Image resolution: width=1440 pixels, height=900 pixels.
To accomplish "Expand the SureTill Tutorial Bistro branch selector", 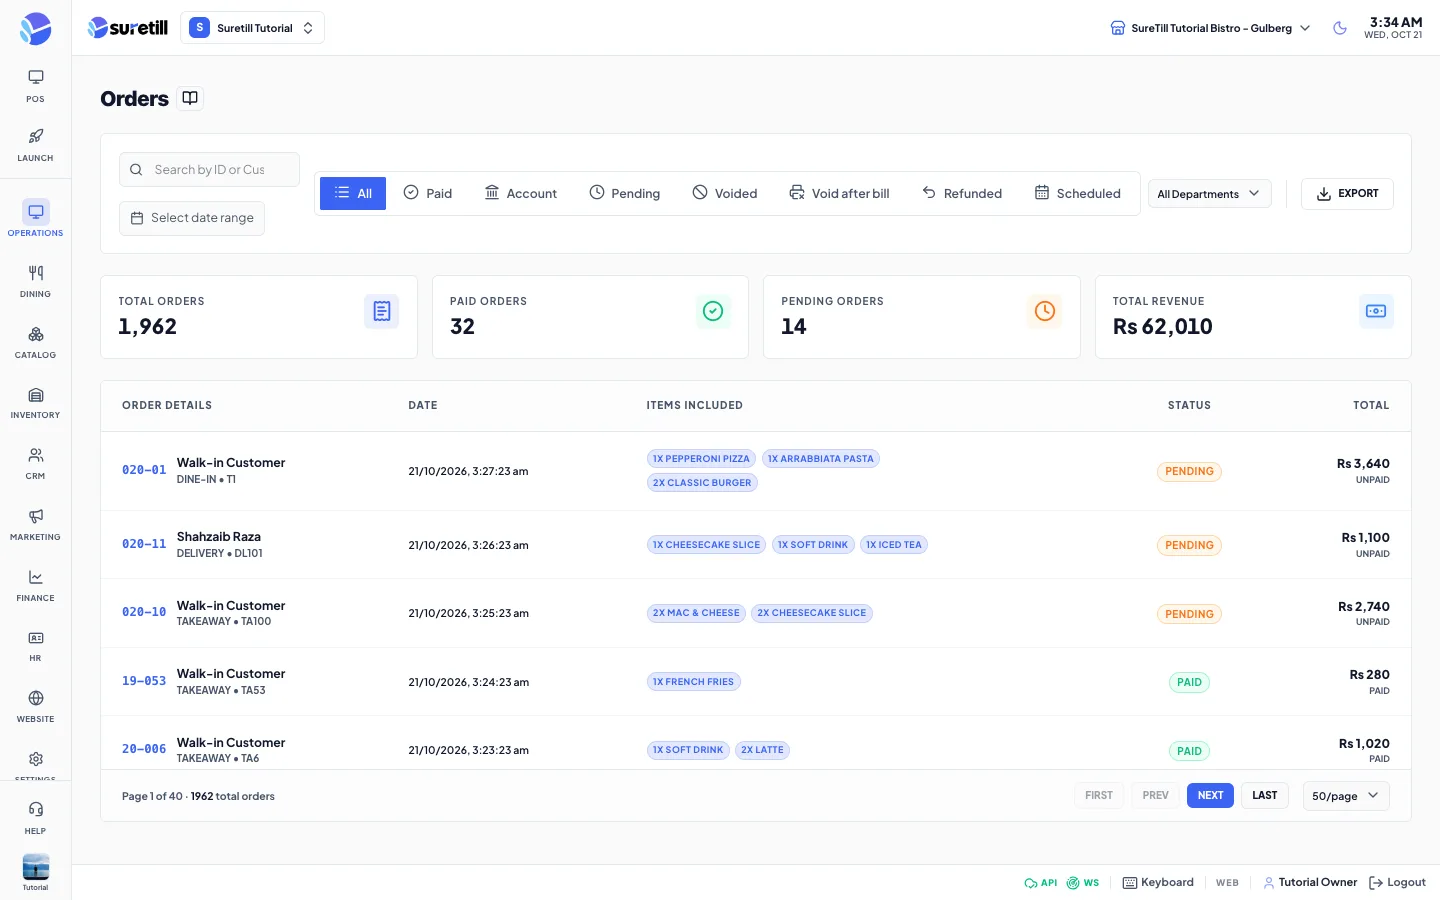I will pos(1210,28).
